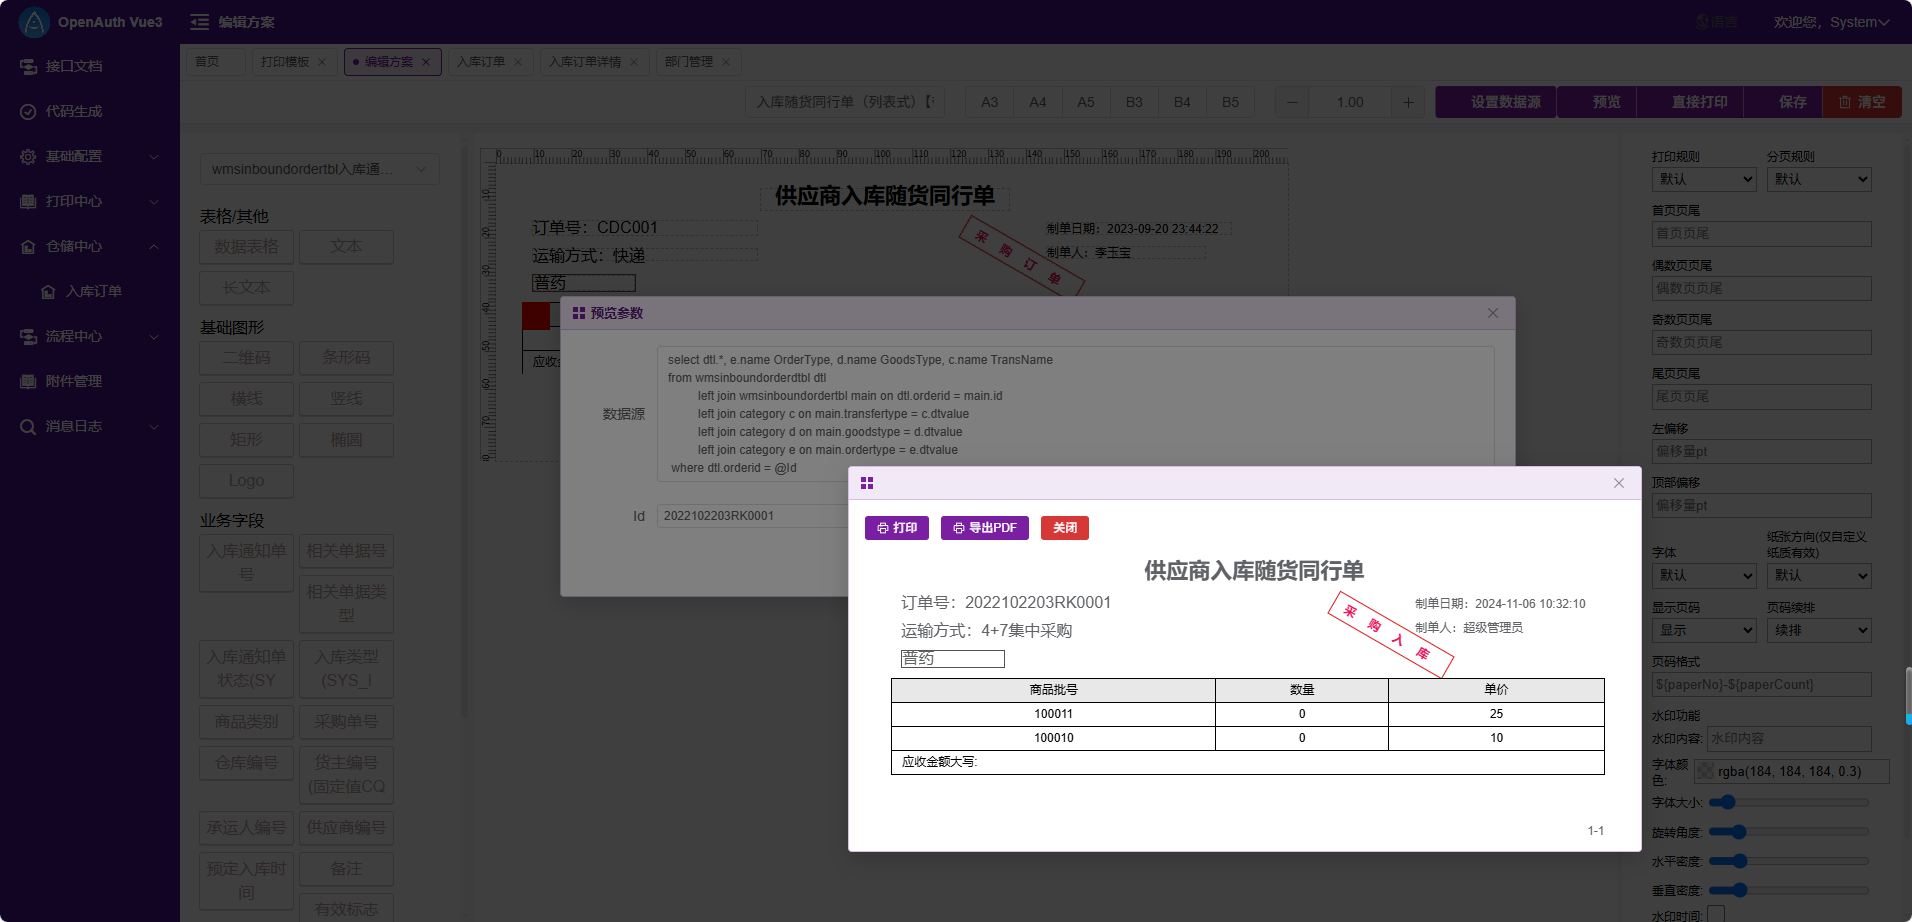Open the 打印规则 dropdown
1912x922 pixels.
1704,179
